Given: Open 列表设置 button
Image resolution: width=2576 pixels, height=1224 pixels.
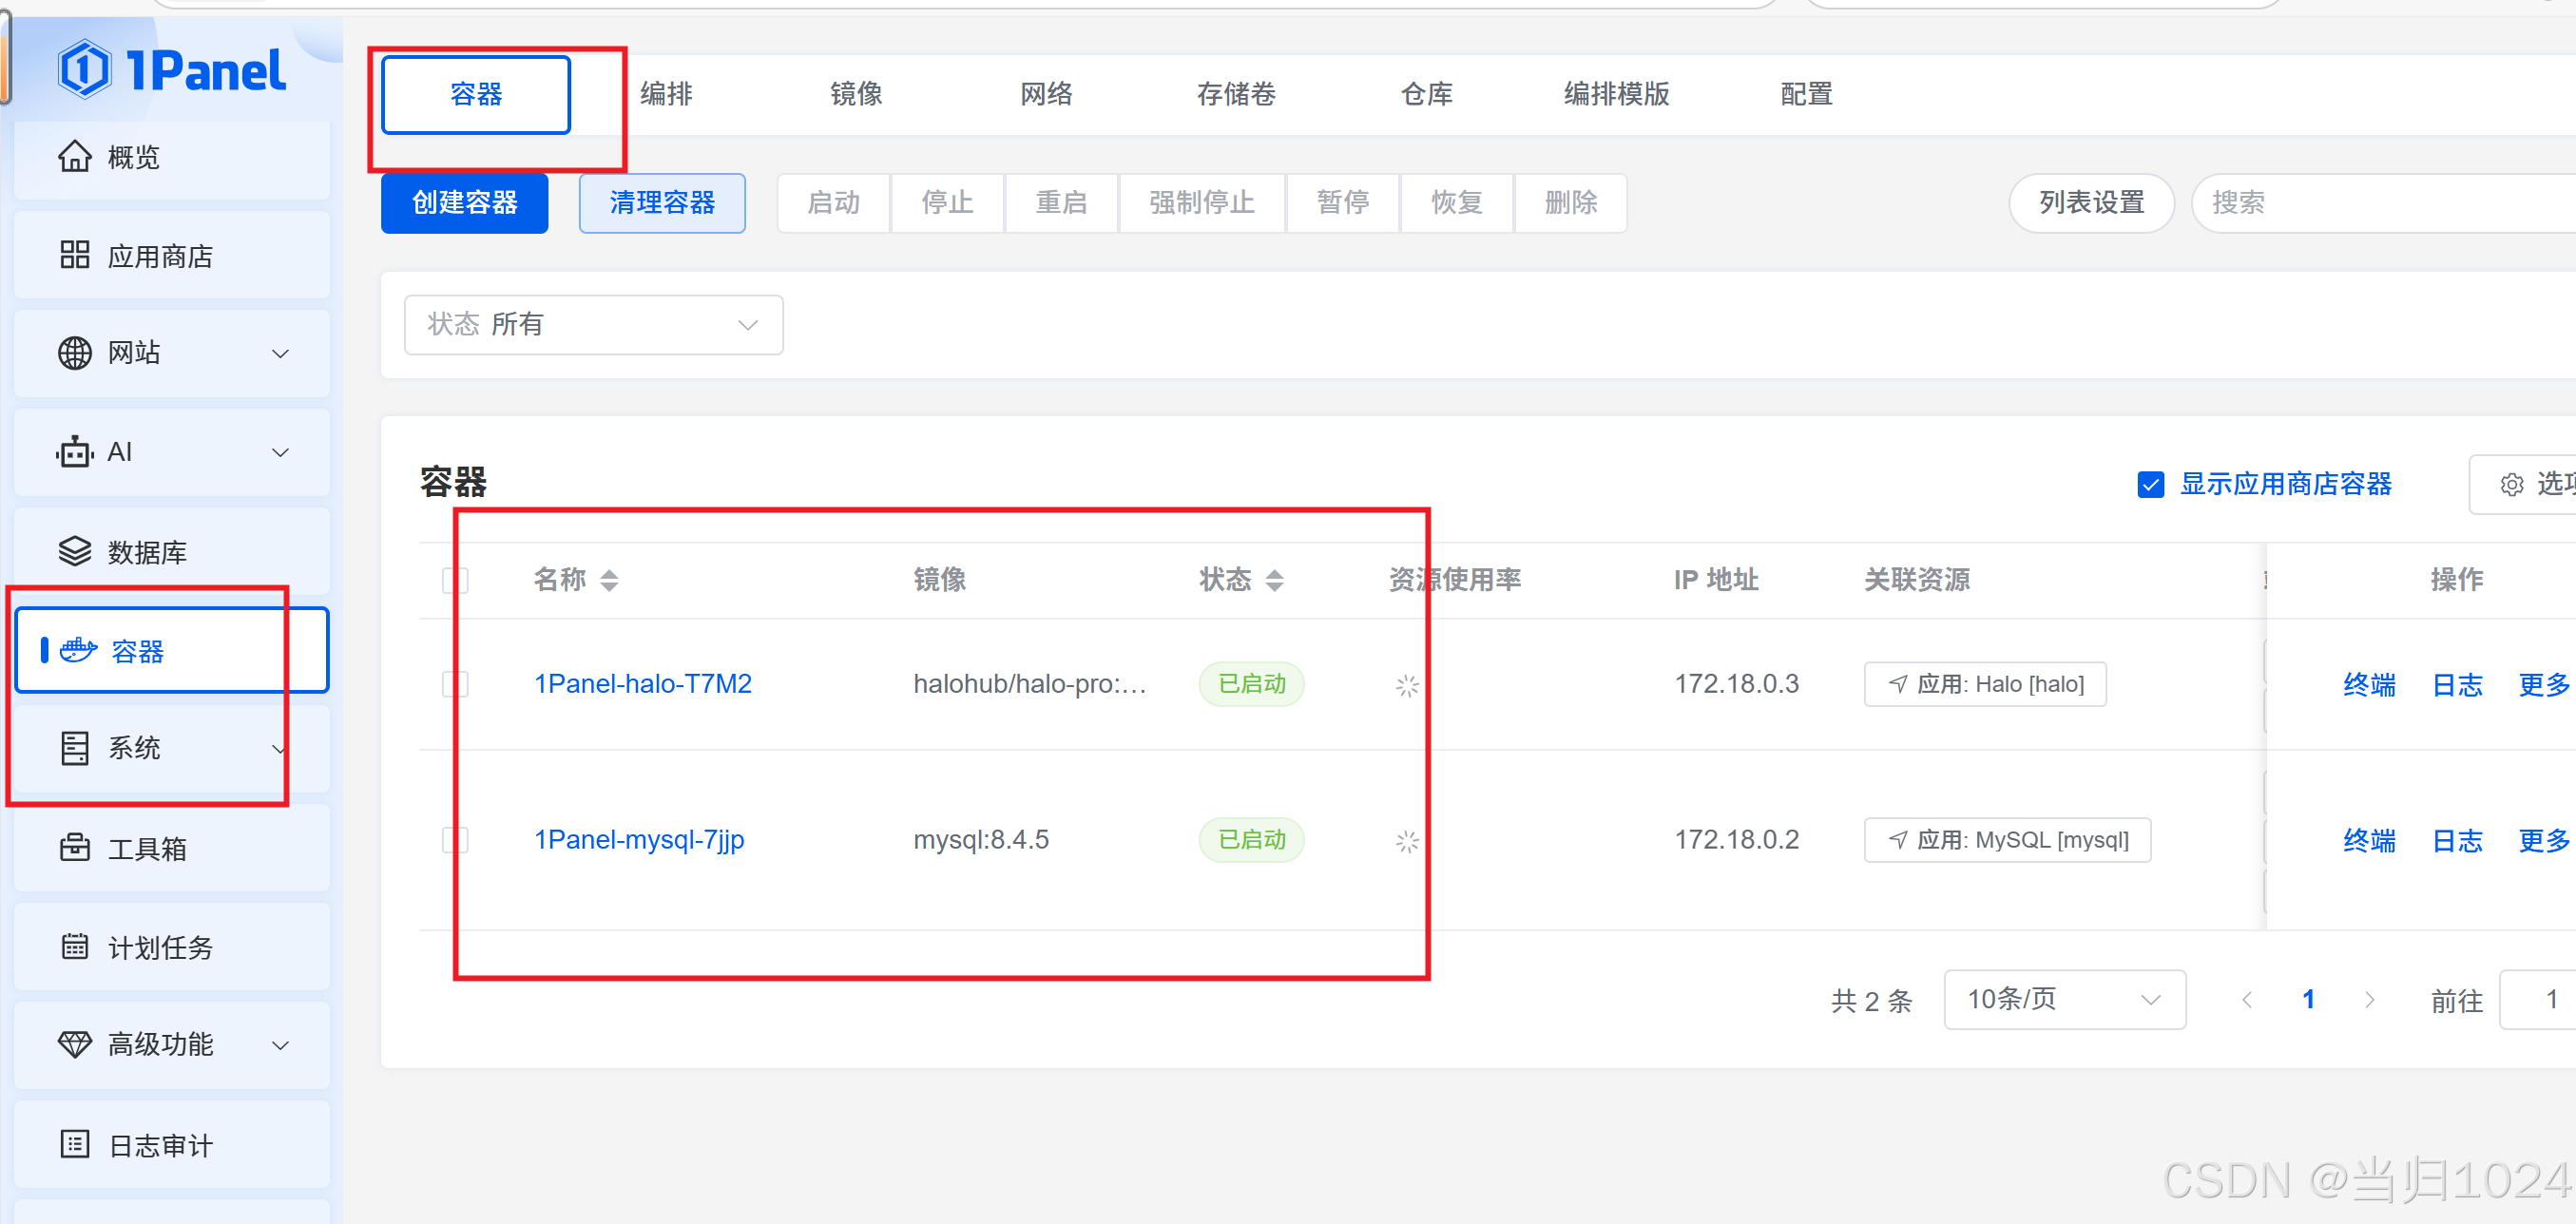Looking at the screenshot, I should pos(2092,203).
